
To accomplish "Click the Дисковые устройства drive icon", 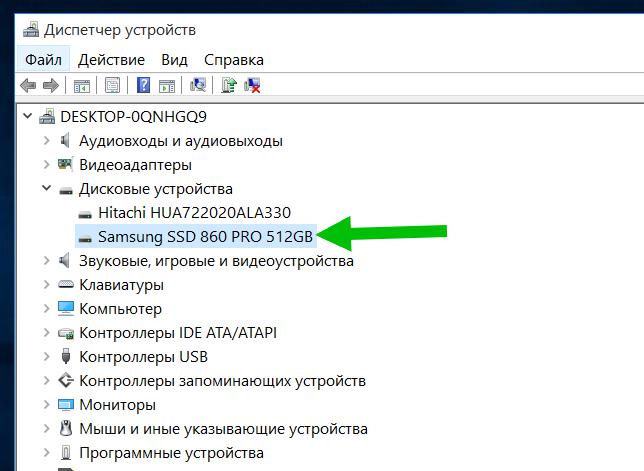I will click(66, 190).
